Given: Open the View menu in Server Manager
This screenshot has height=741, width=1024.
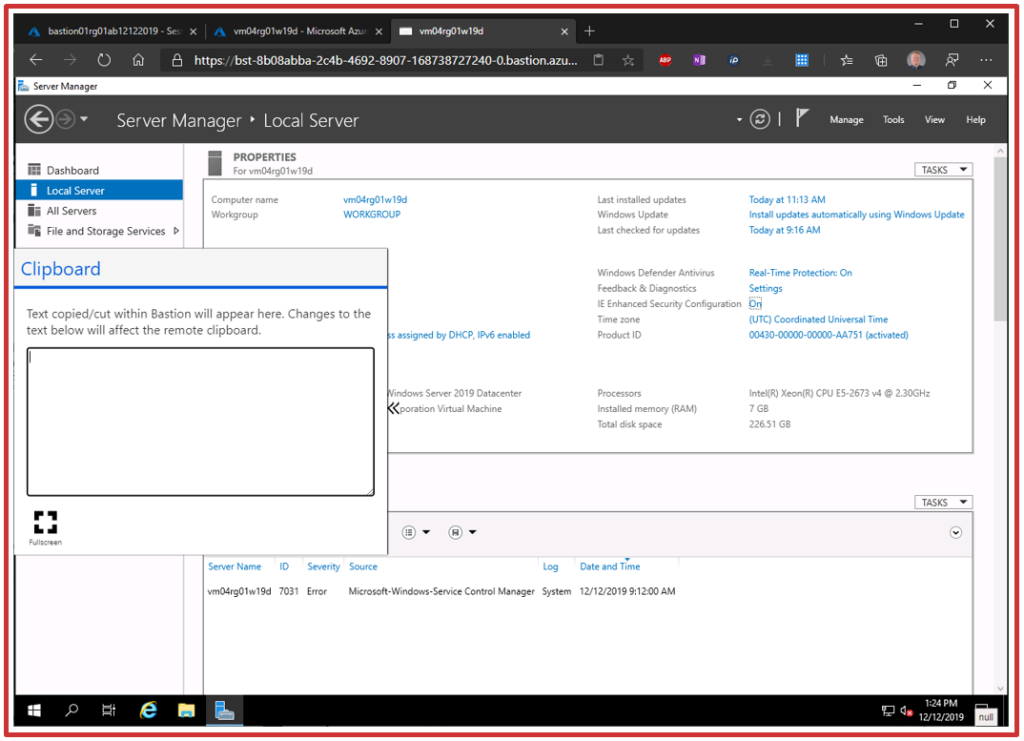Looking at the screenshot, I should 935,120.
